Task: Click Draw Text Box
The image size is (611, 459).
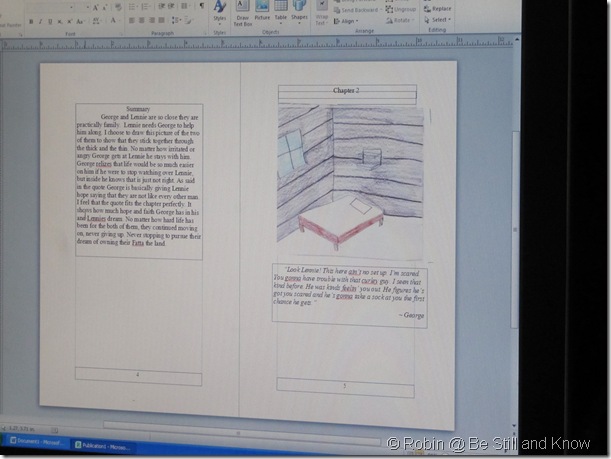Action: 242,12
